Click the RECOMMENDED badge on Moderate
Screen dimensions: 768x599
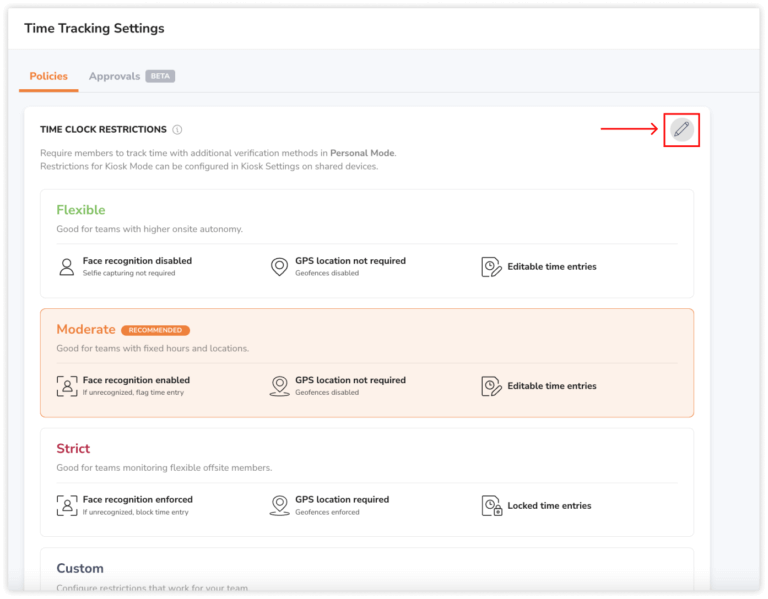pos(155,330)
